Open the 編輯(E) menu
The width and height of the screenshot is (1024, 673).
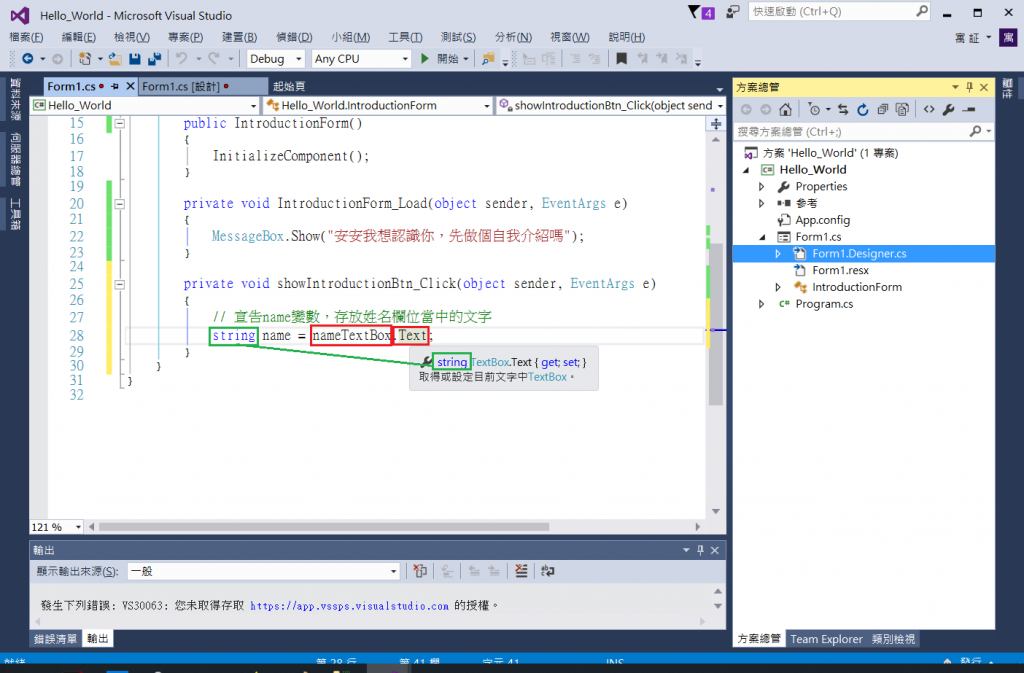[78, 37]
